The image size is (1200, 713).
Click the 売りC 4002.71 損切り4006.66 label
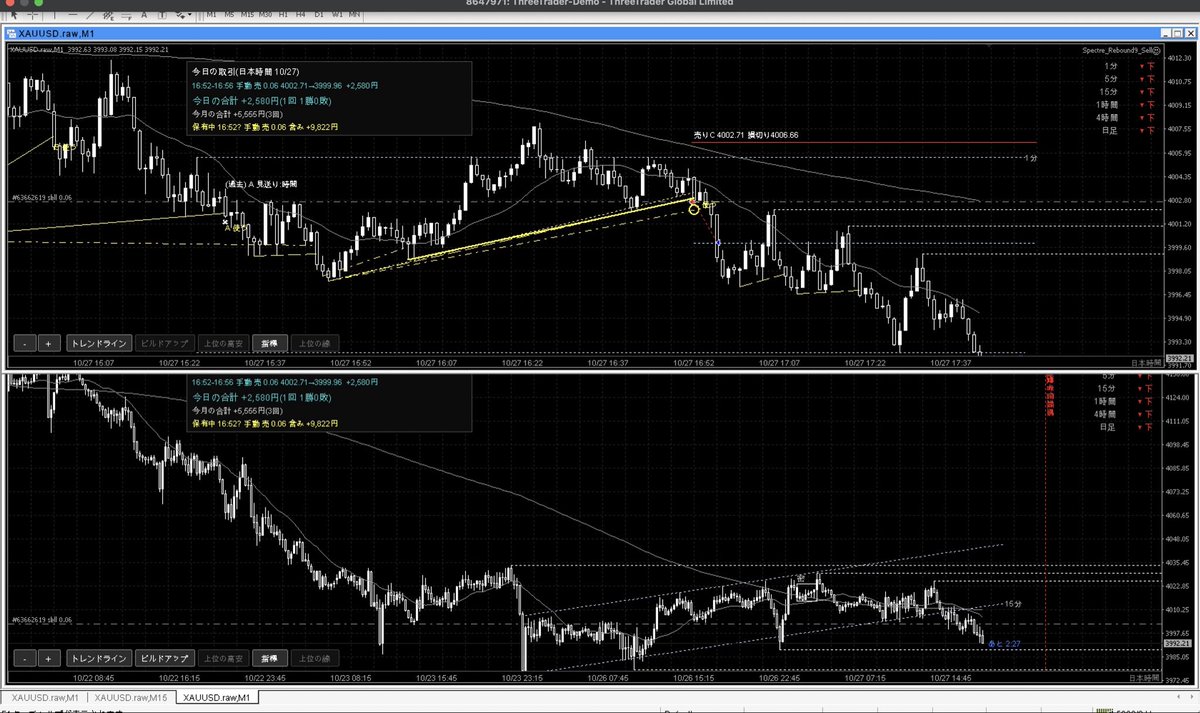[745, 134]
